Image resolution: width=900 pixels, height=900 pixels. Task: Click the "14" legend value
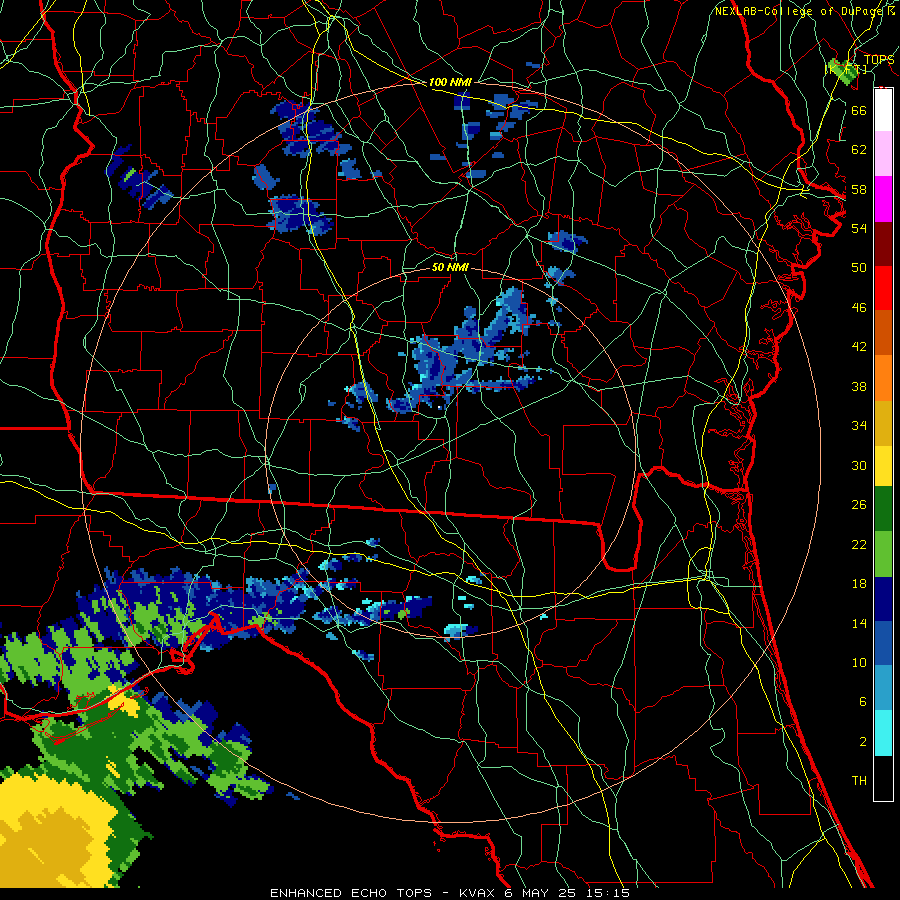tap(859, 623)
